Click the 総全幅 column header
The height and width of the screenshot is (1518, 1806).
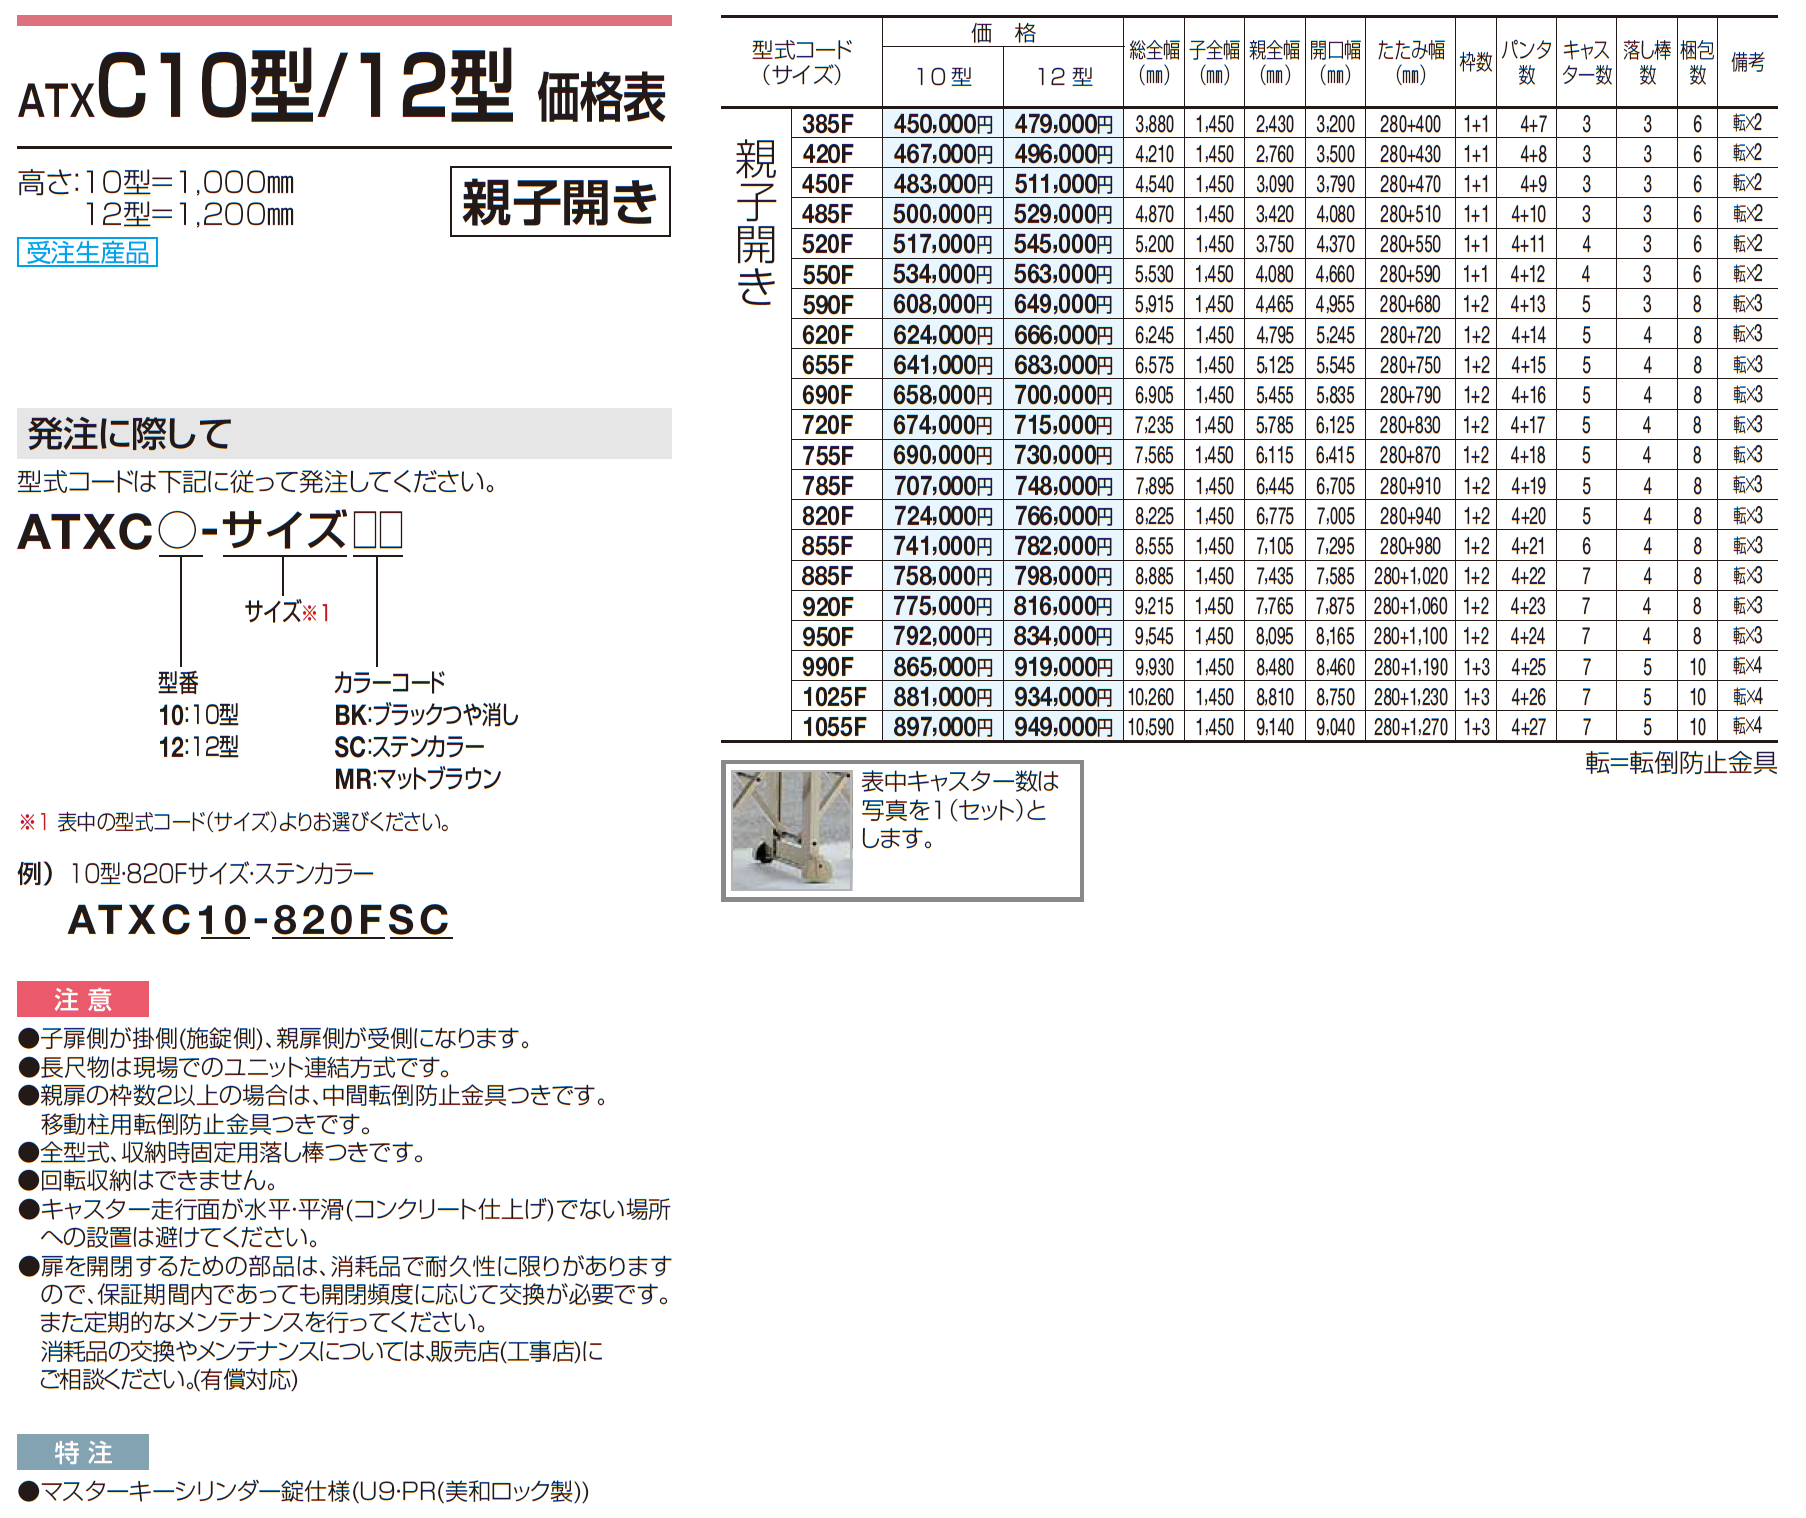tap(1154, 62)
